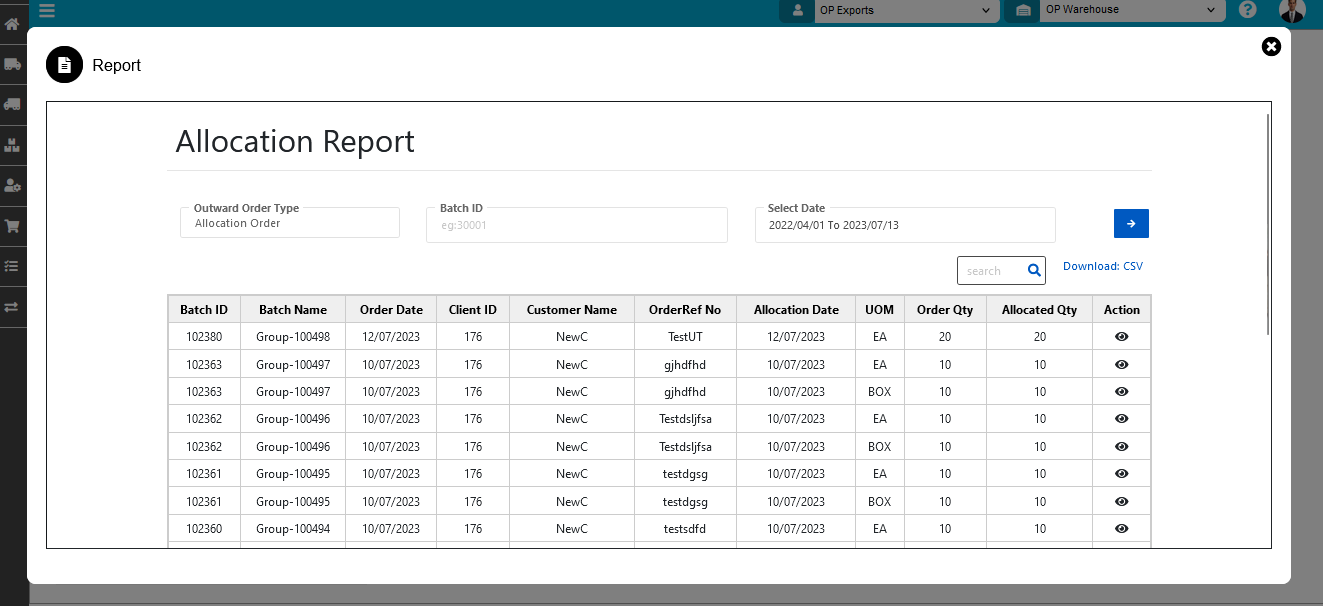Image resolution: width=1323 pixels, height=606 pixels.
Task: Sort by UOM column header
Action: tap(880, 310)
